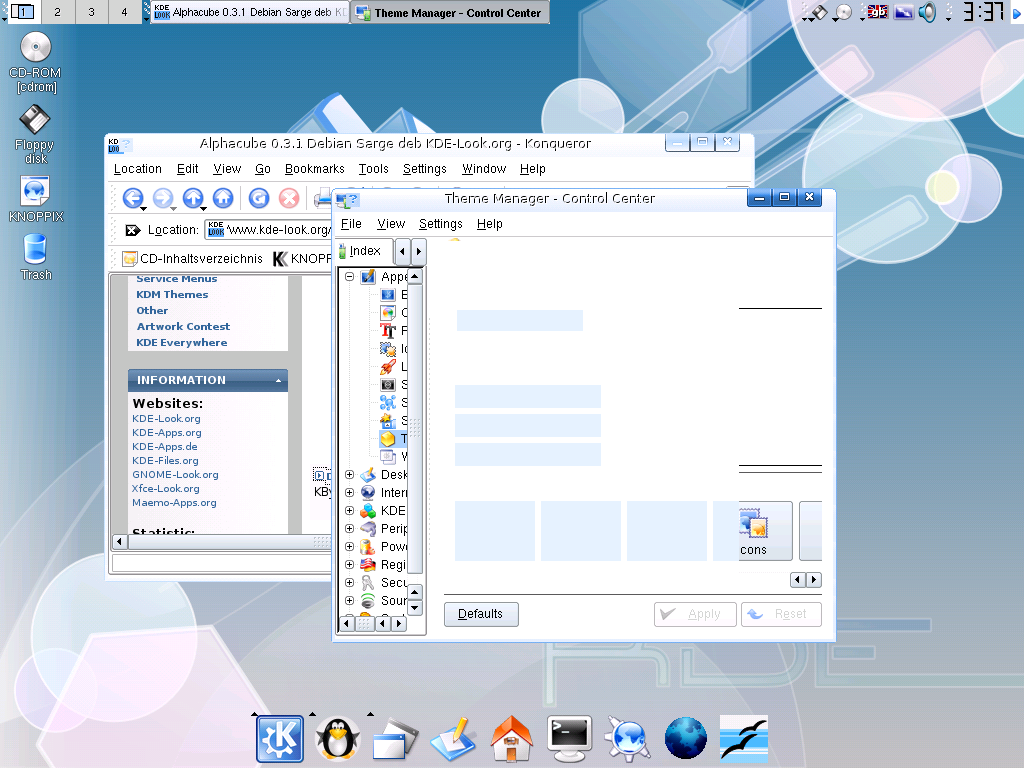Open Konqueror Bookmarks menu
Image resolution: width=1024 pixels, height=768 pixels.
pos(315,168)
